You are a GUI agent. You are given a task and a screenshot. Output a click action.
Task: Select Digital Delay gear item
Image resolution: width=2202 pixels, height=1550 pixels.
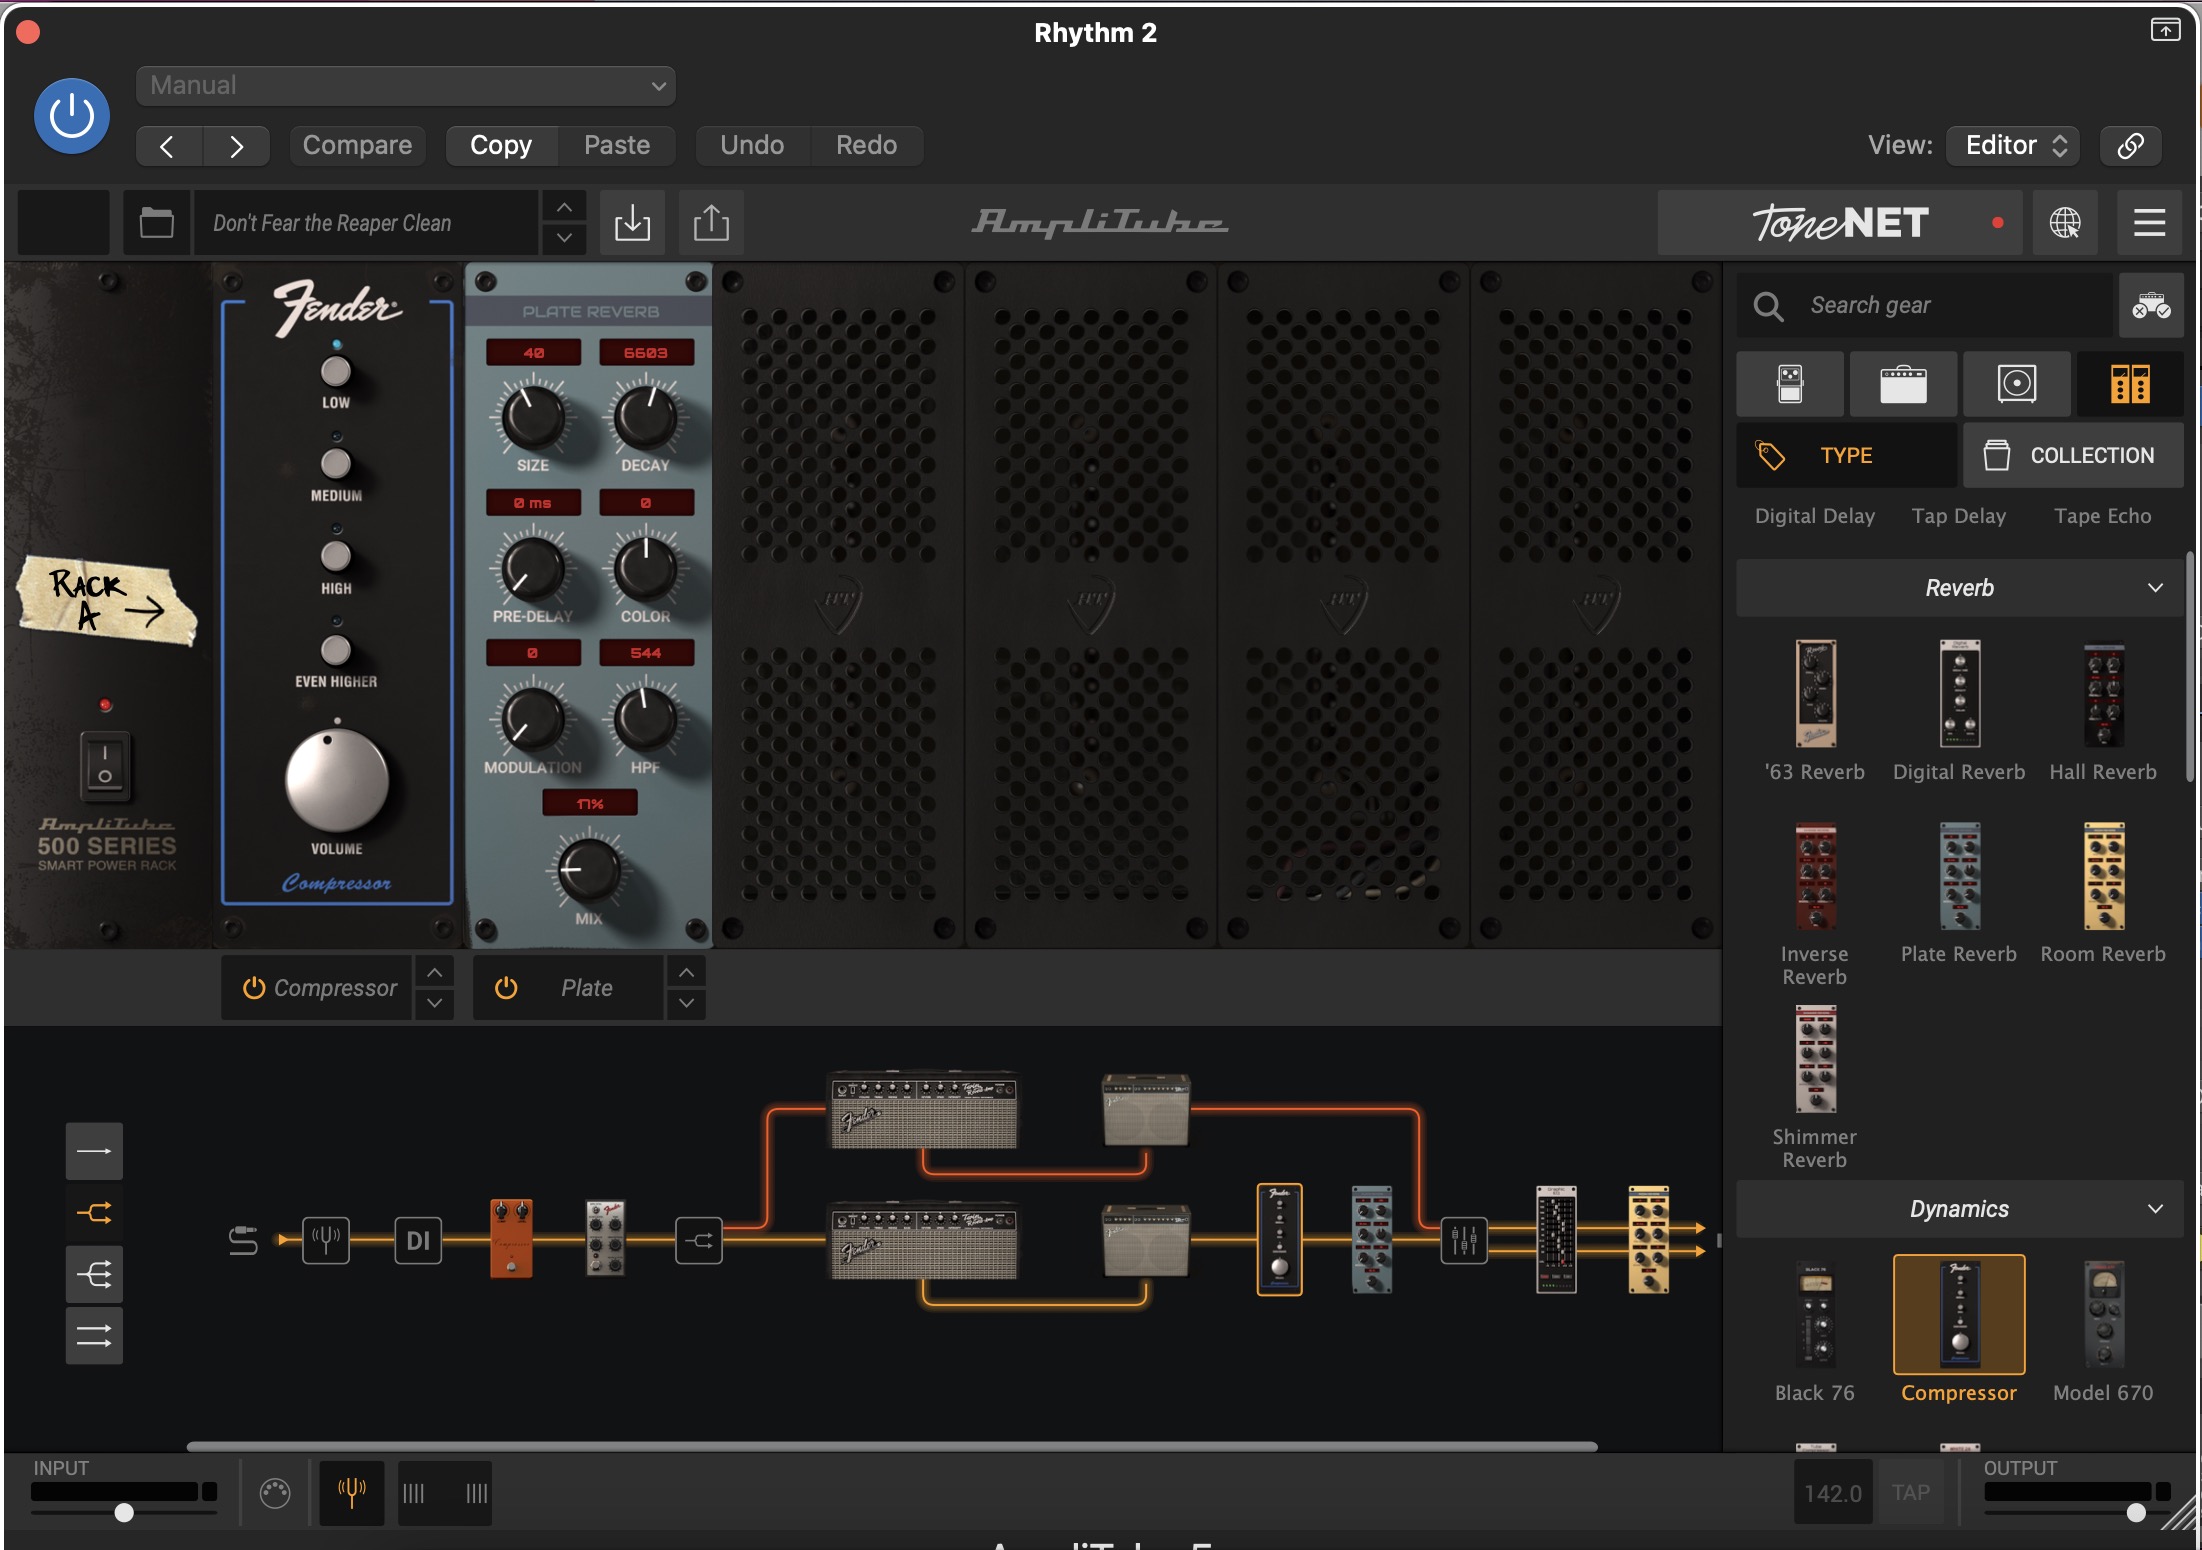click(x=1815, y=516)
